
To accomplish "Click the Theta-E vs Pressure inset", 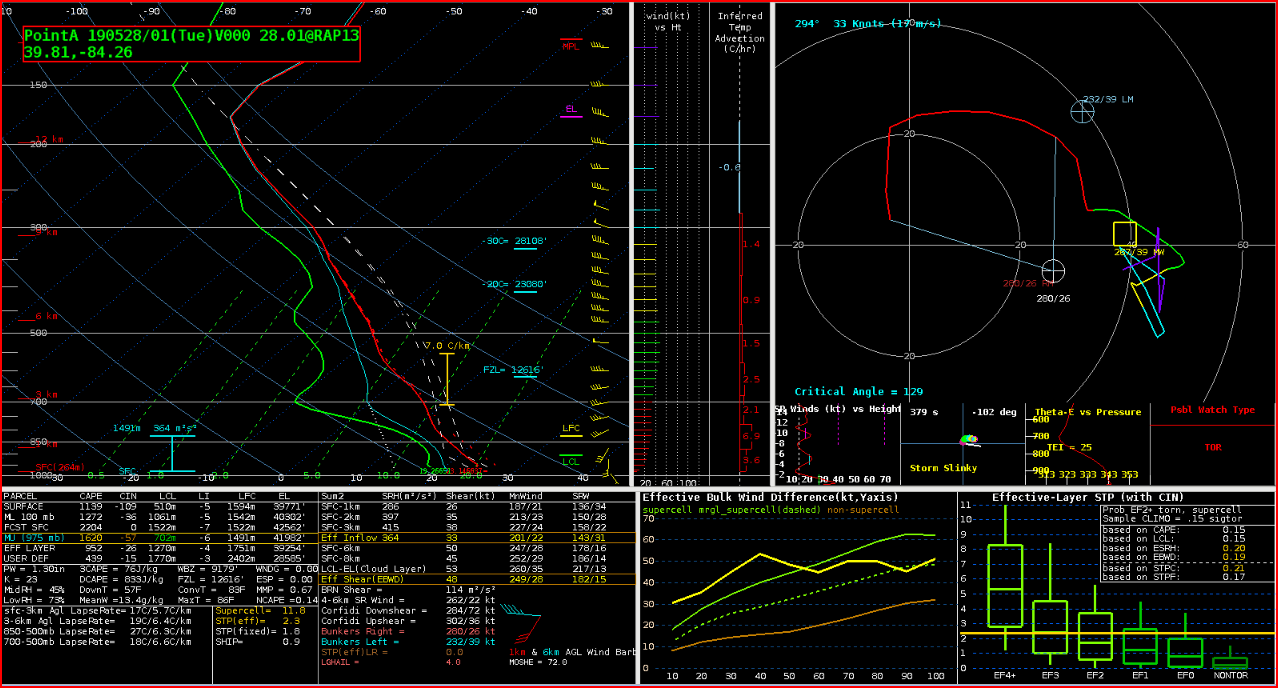I will (x=1088, y=445).
